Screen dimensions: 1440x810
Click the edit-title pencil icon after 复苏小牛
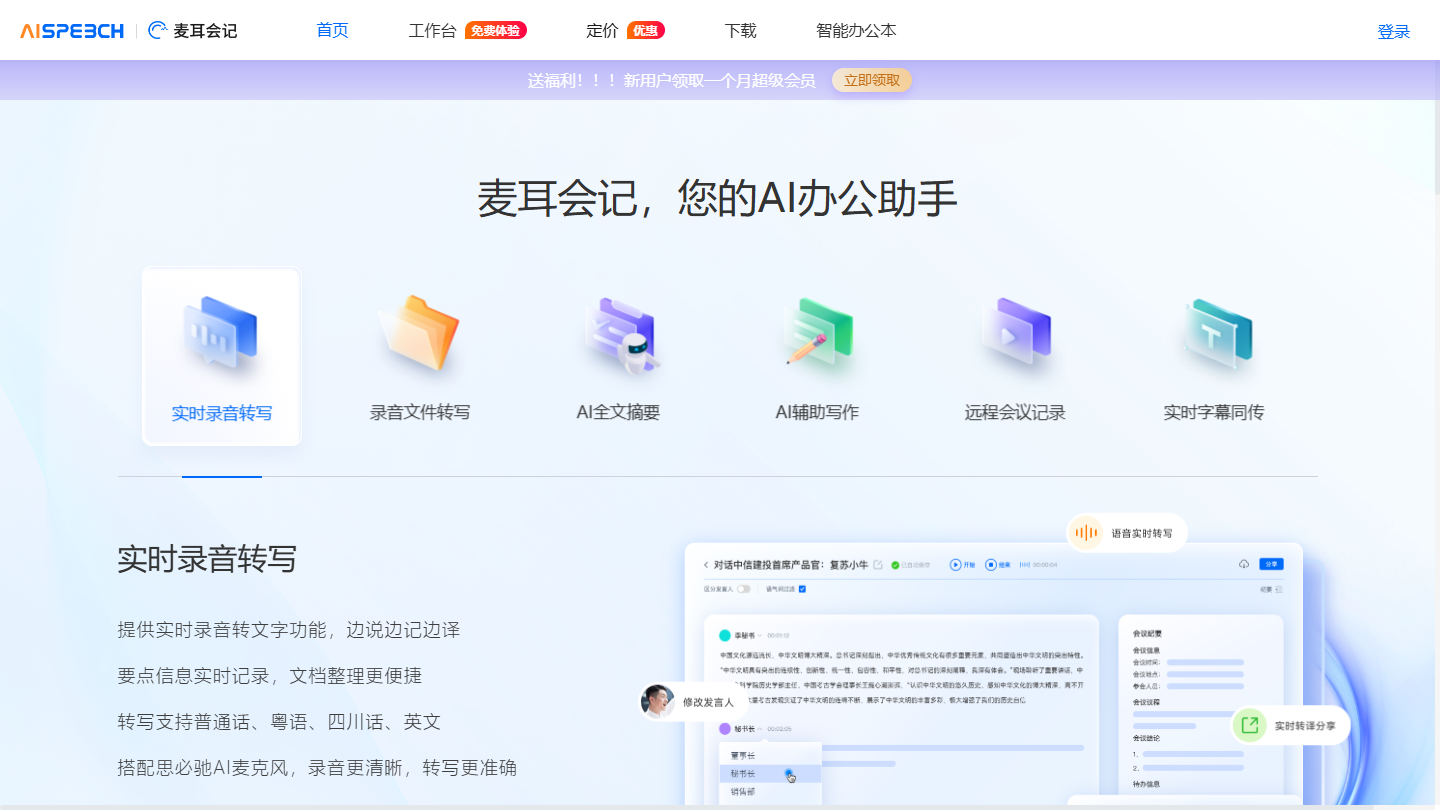click(x=878, y=565)
